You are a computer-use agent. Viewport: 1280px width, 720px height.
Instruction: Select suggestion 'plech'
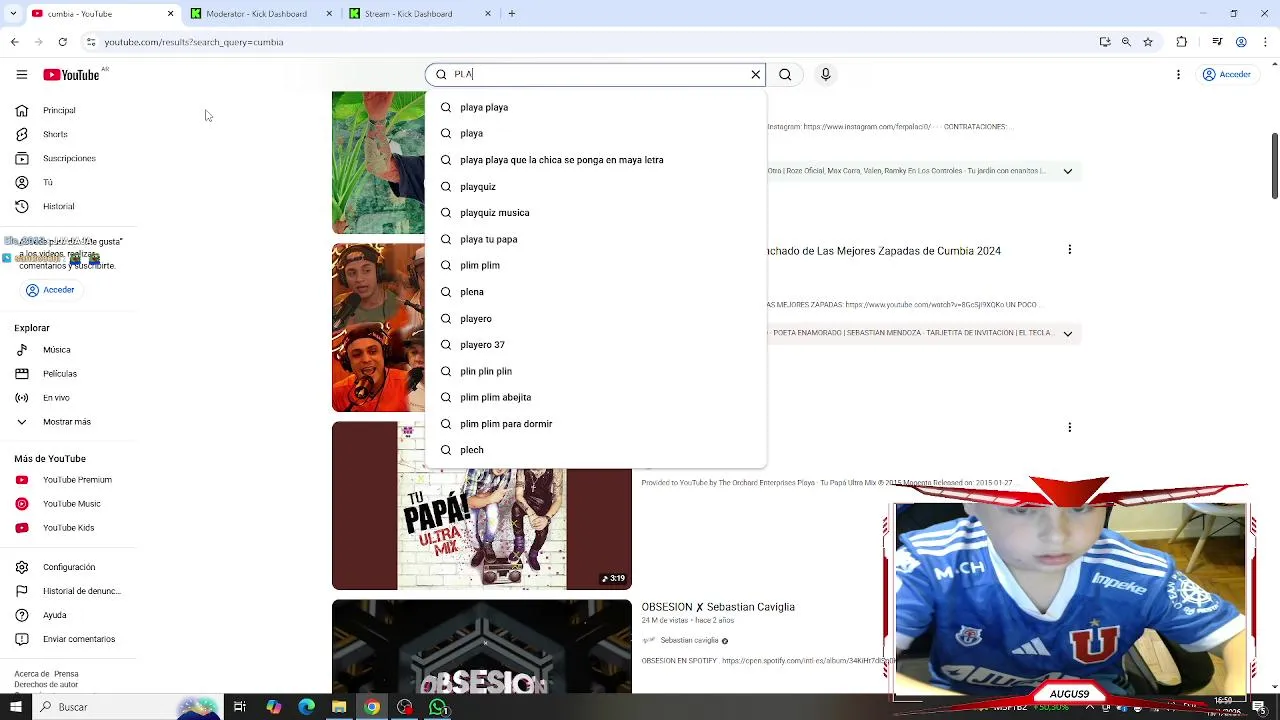(x=596, y=450)
